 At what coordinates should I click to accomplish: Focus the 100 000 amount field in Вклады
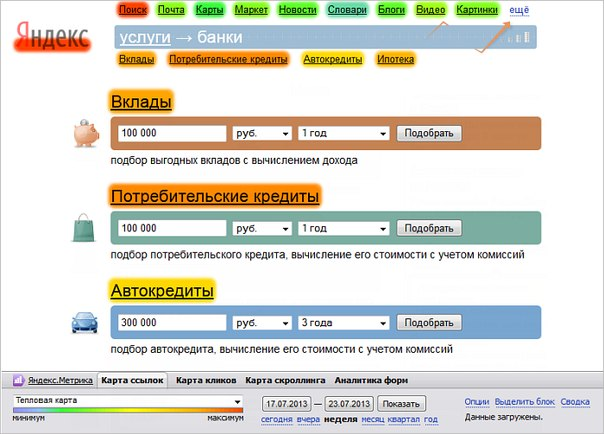click(x=172, y=133)
